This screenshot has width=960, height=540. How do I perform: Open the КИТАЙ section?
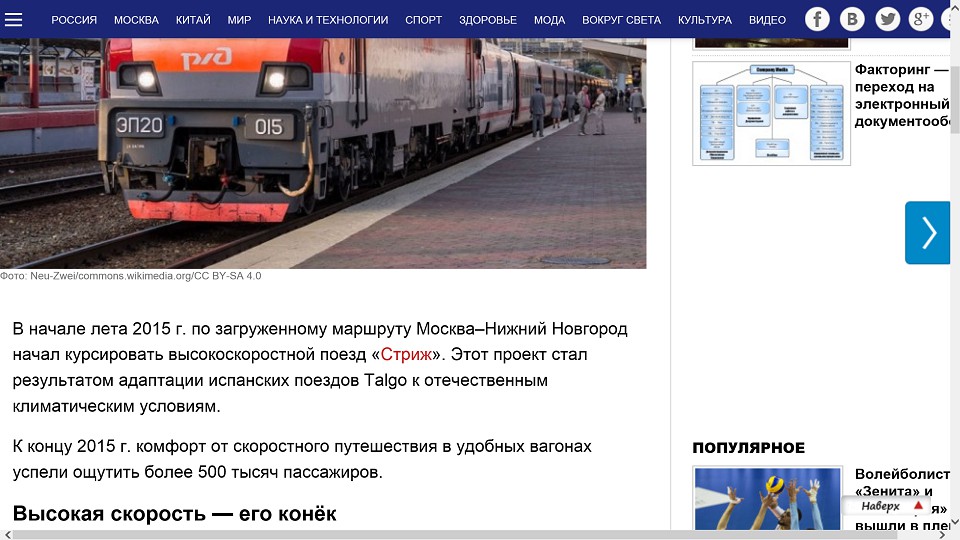point(193,20)
